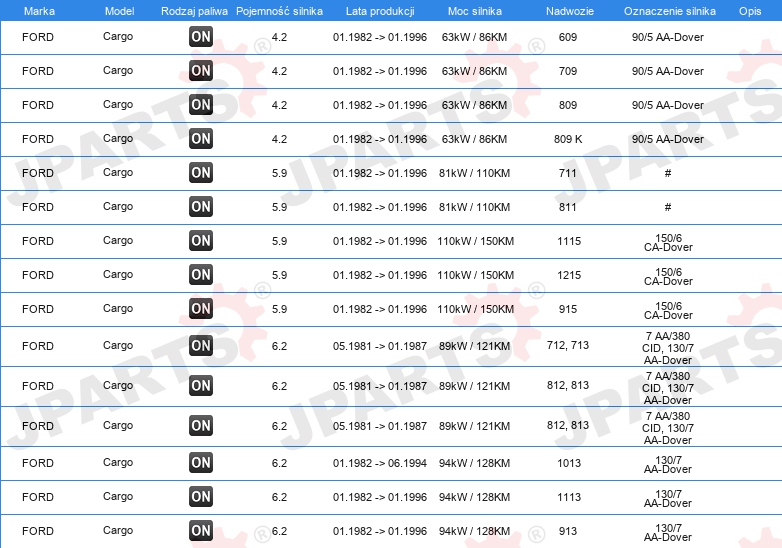Click the ON fuel icon in the 913 row
The width and height of the screenshot is (782, 548).
tap(201, 530)
